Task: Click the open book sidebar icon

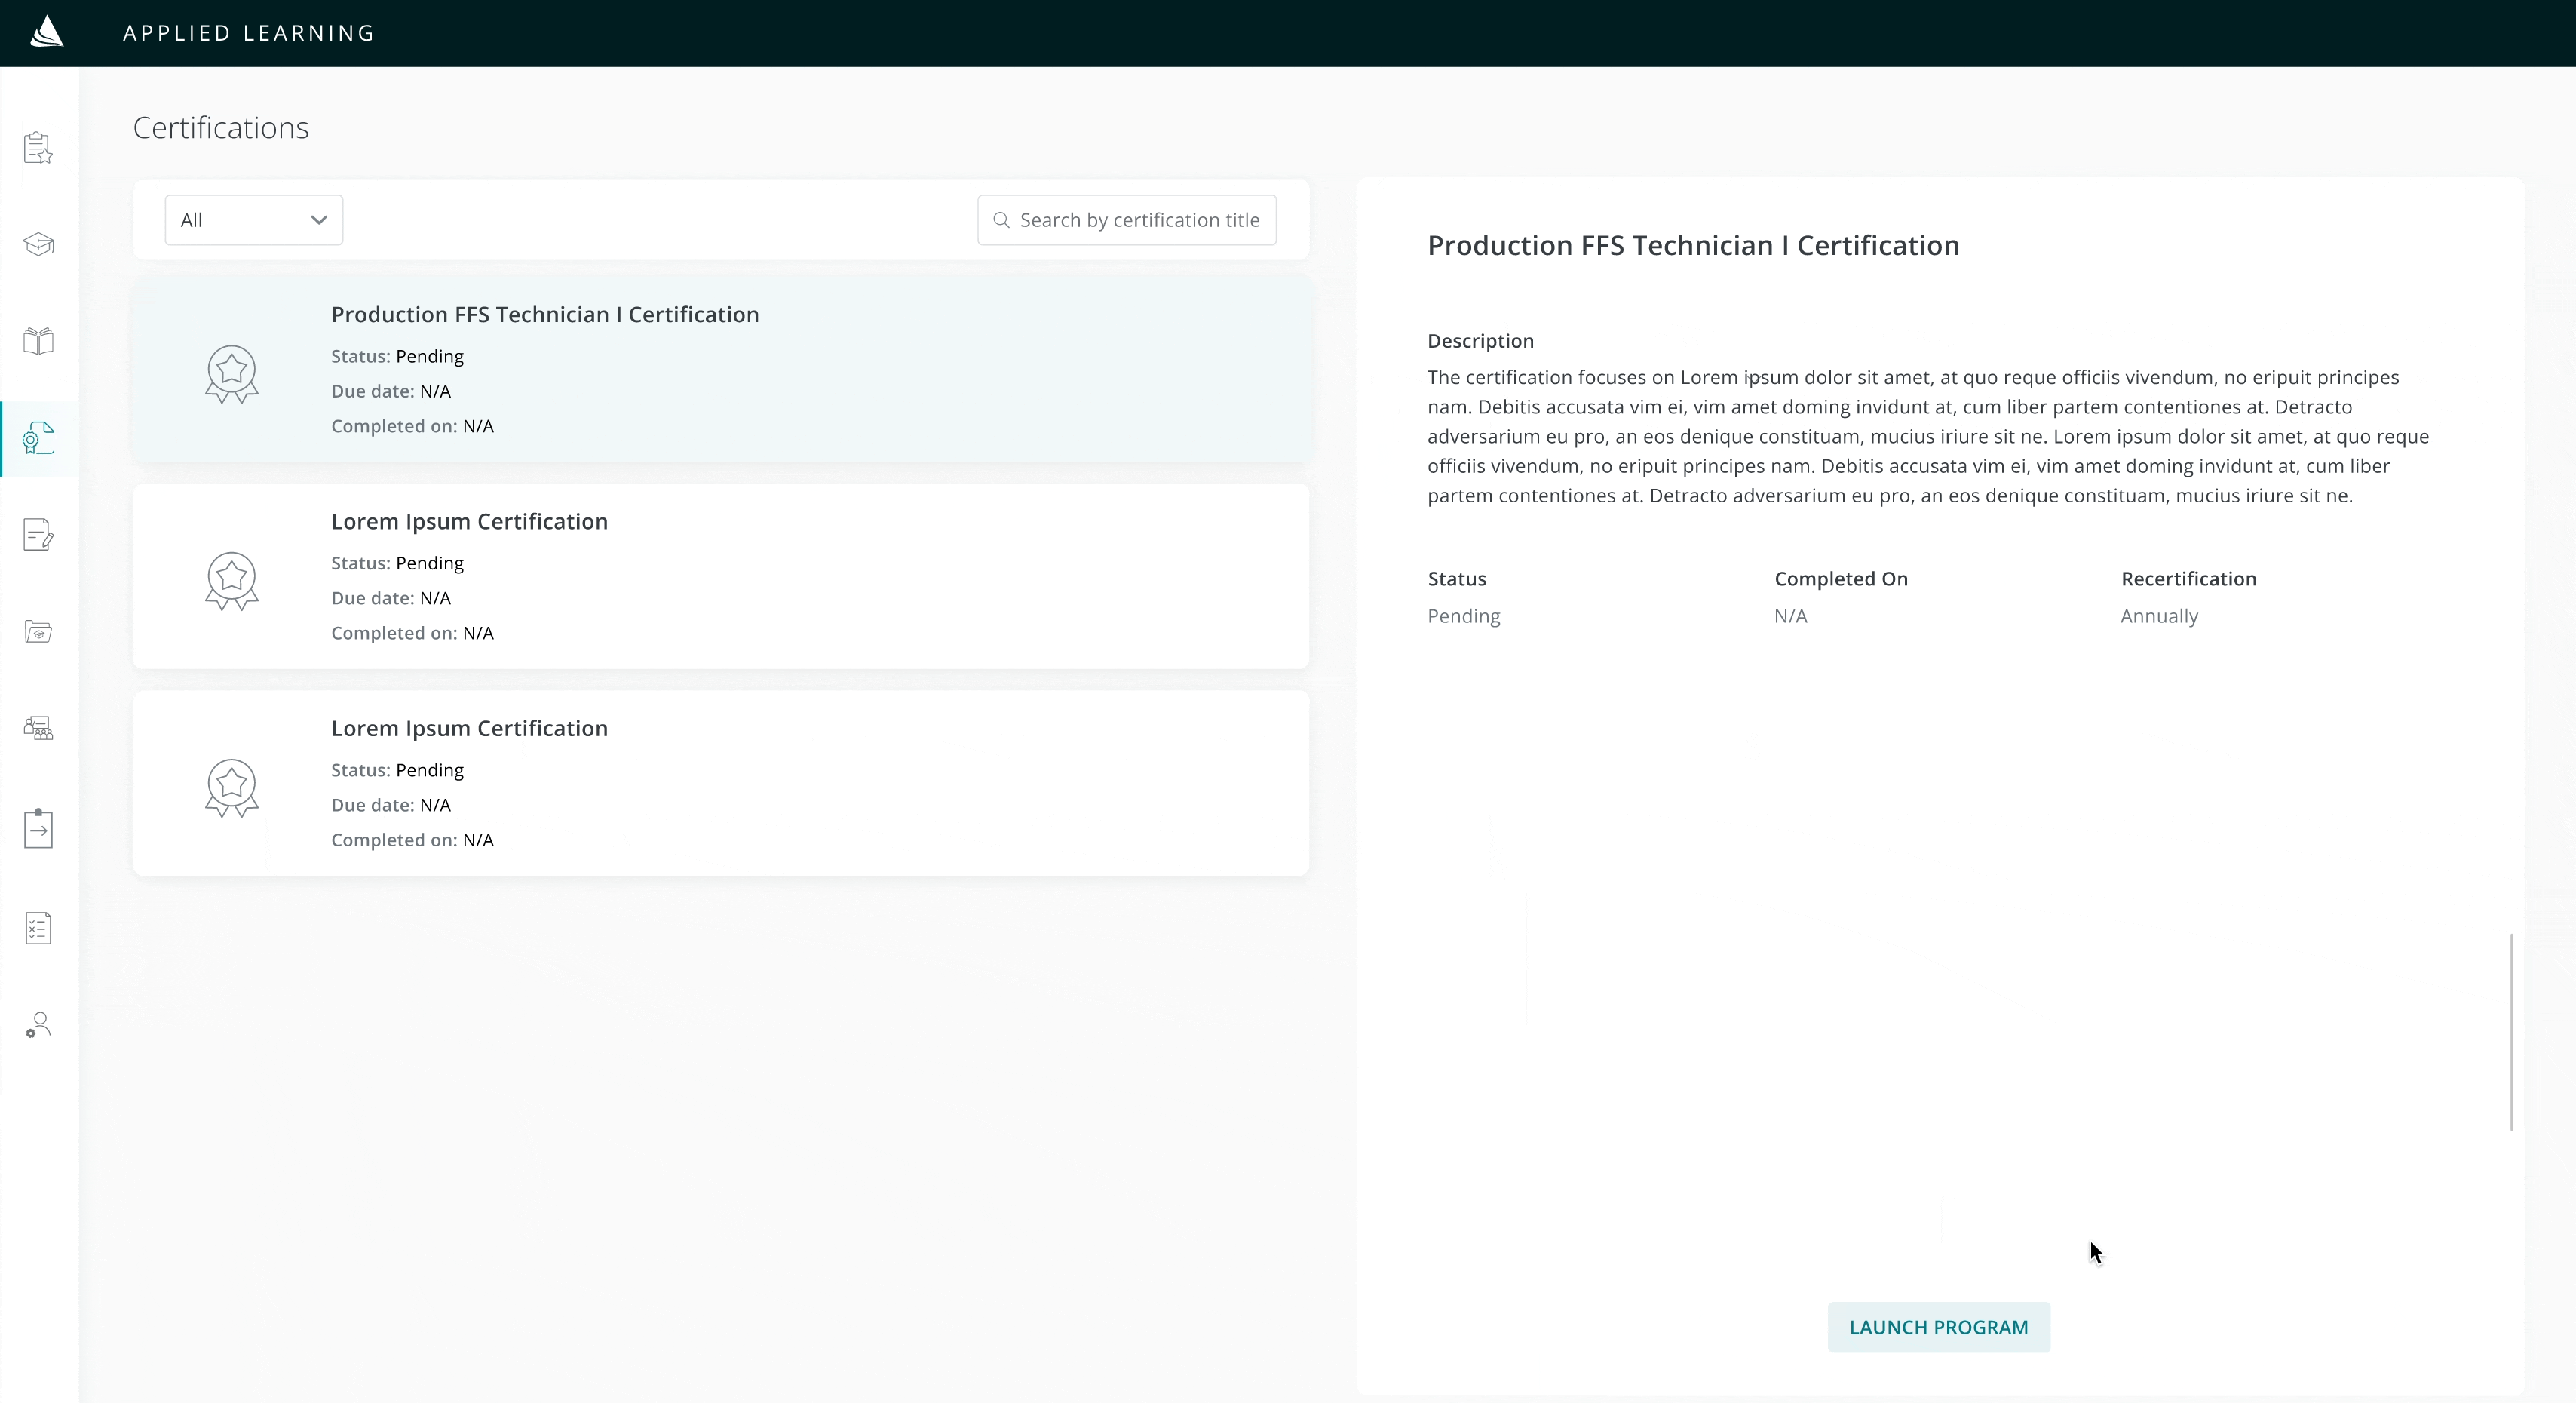Action: point(38,341)
